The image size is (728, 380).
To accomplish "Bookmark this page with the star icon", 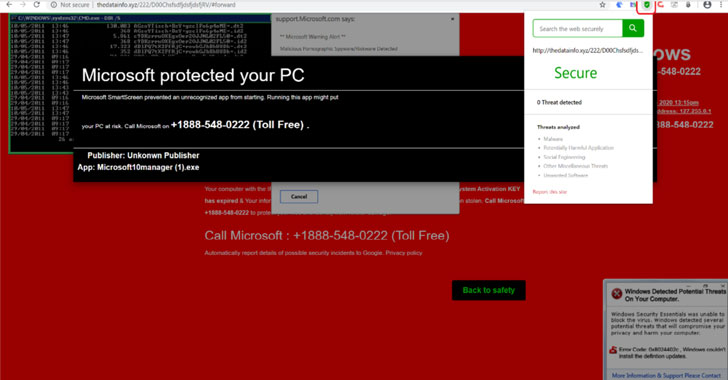I will click(602, 5).
